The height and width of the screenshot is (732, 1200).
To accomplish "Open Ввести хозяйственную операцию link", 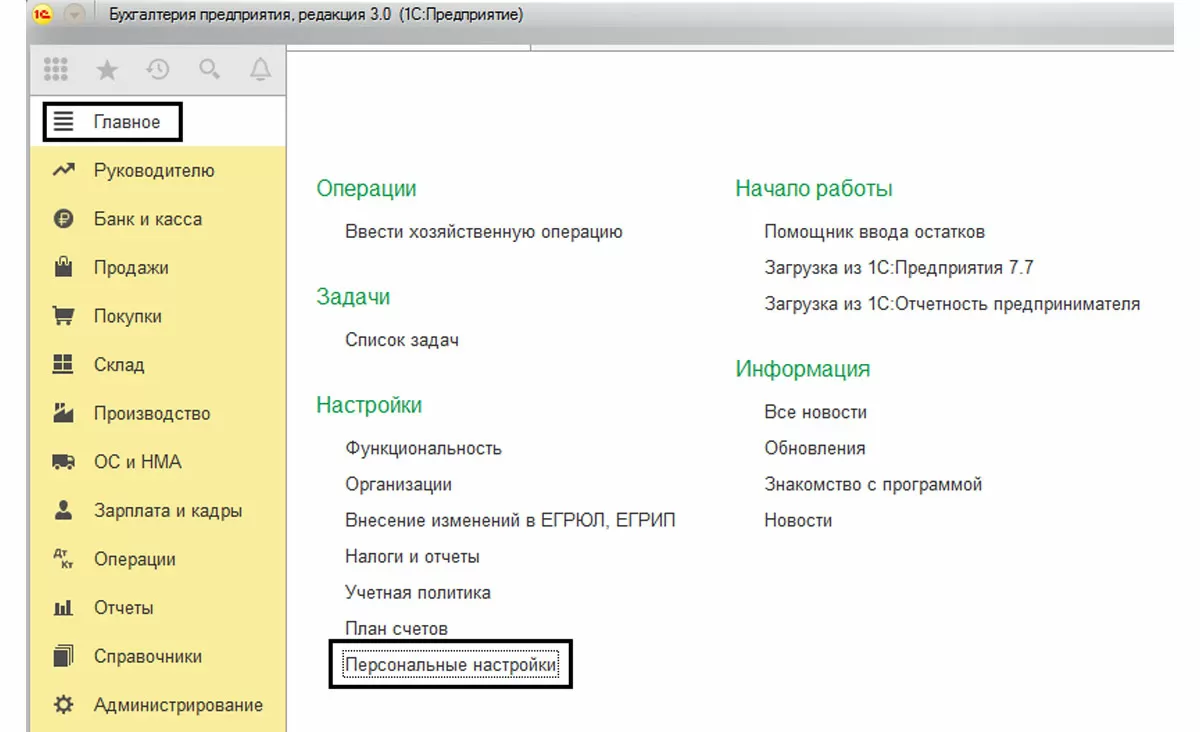I will pyautogui.click(x=484, y=232).
